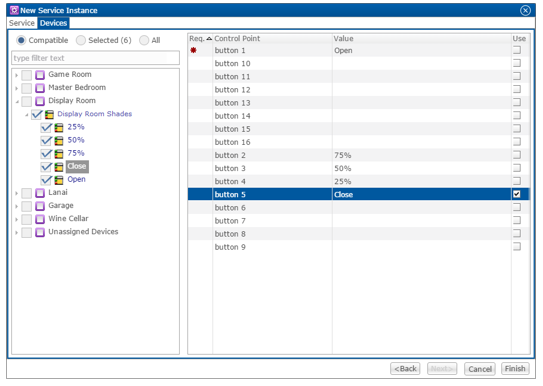This screenshot has height=386, width=543.
Task: Expand the Game Room tree node
Action: 16,75
